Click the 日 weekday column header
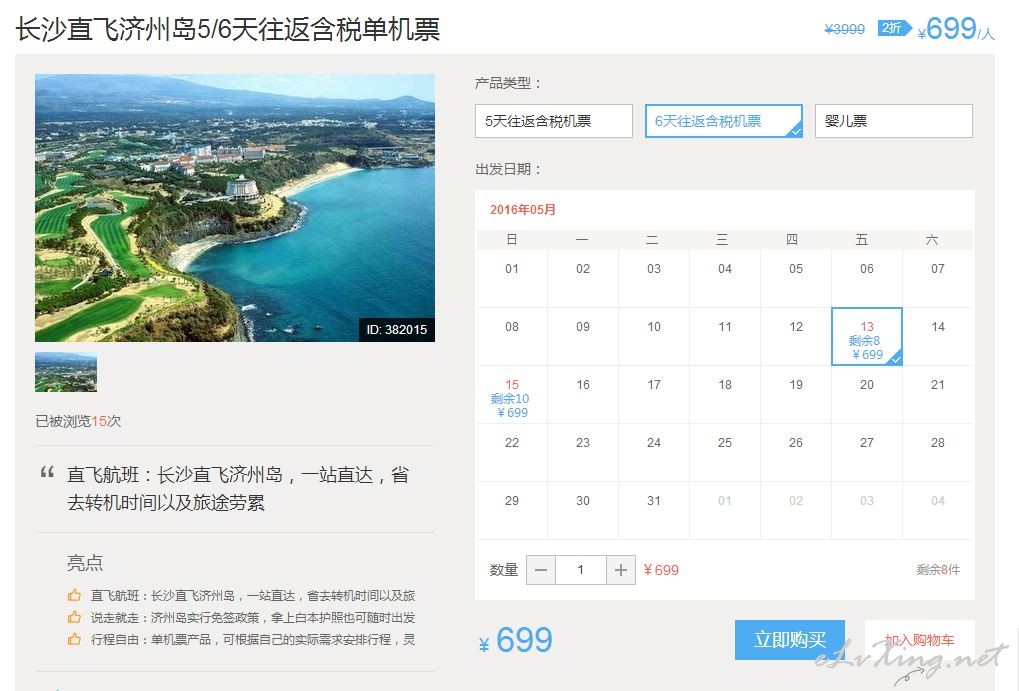The width and height of the screenshot is (1019, 691). [x=511, y=240]
